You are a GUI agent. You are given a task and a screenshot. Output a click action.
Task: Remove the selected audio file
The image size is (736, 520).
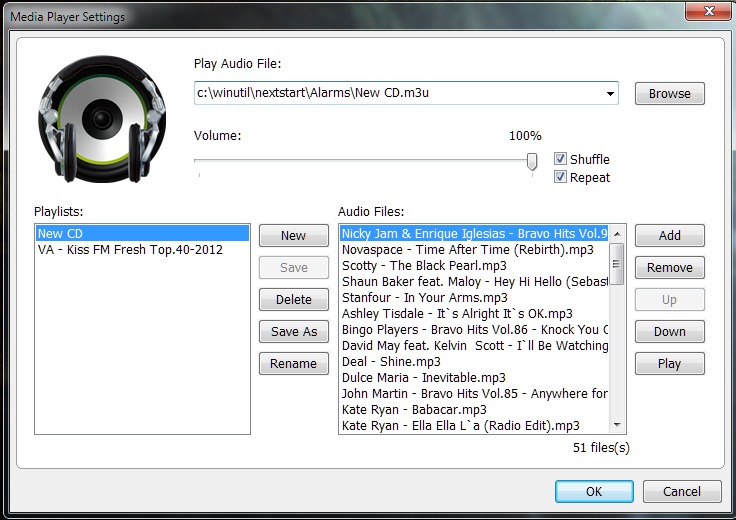[x=669, y=268]
